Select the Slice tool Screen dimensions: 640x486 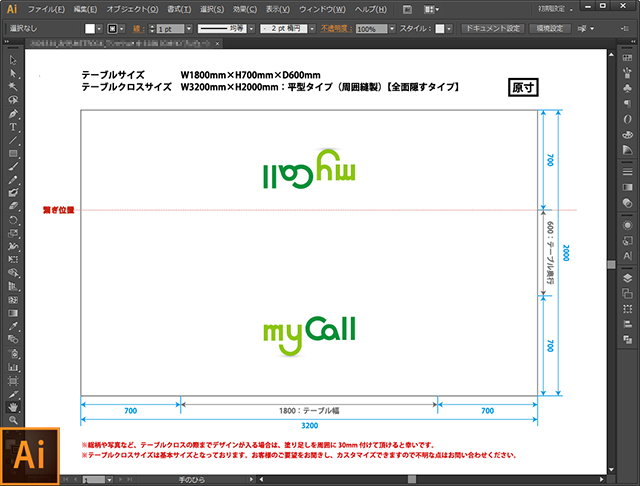(13, 394)
